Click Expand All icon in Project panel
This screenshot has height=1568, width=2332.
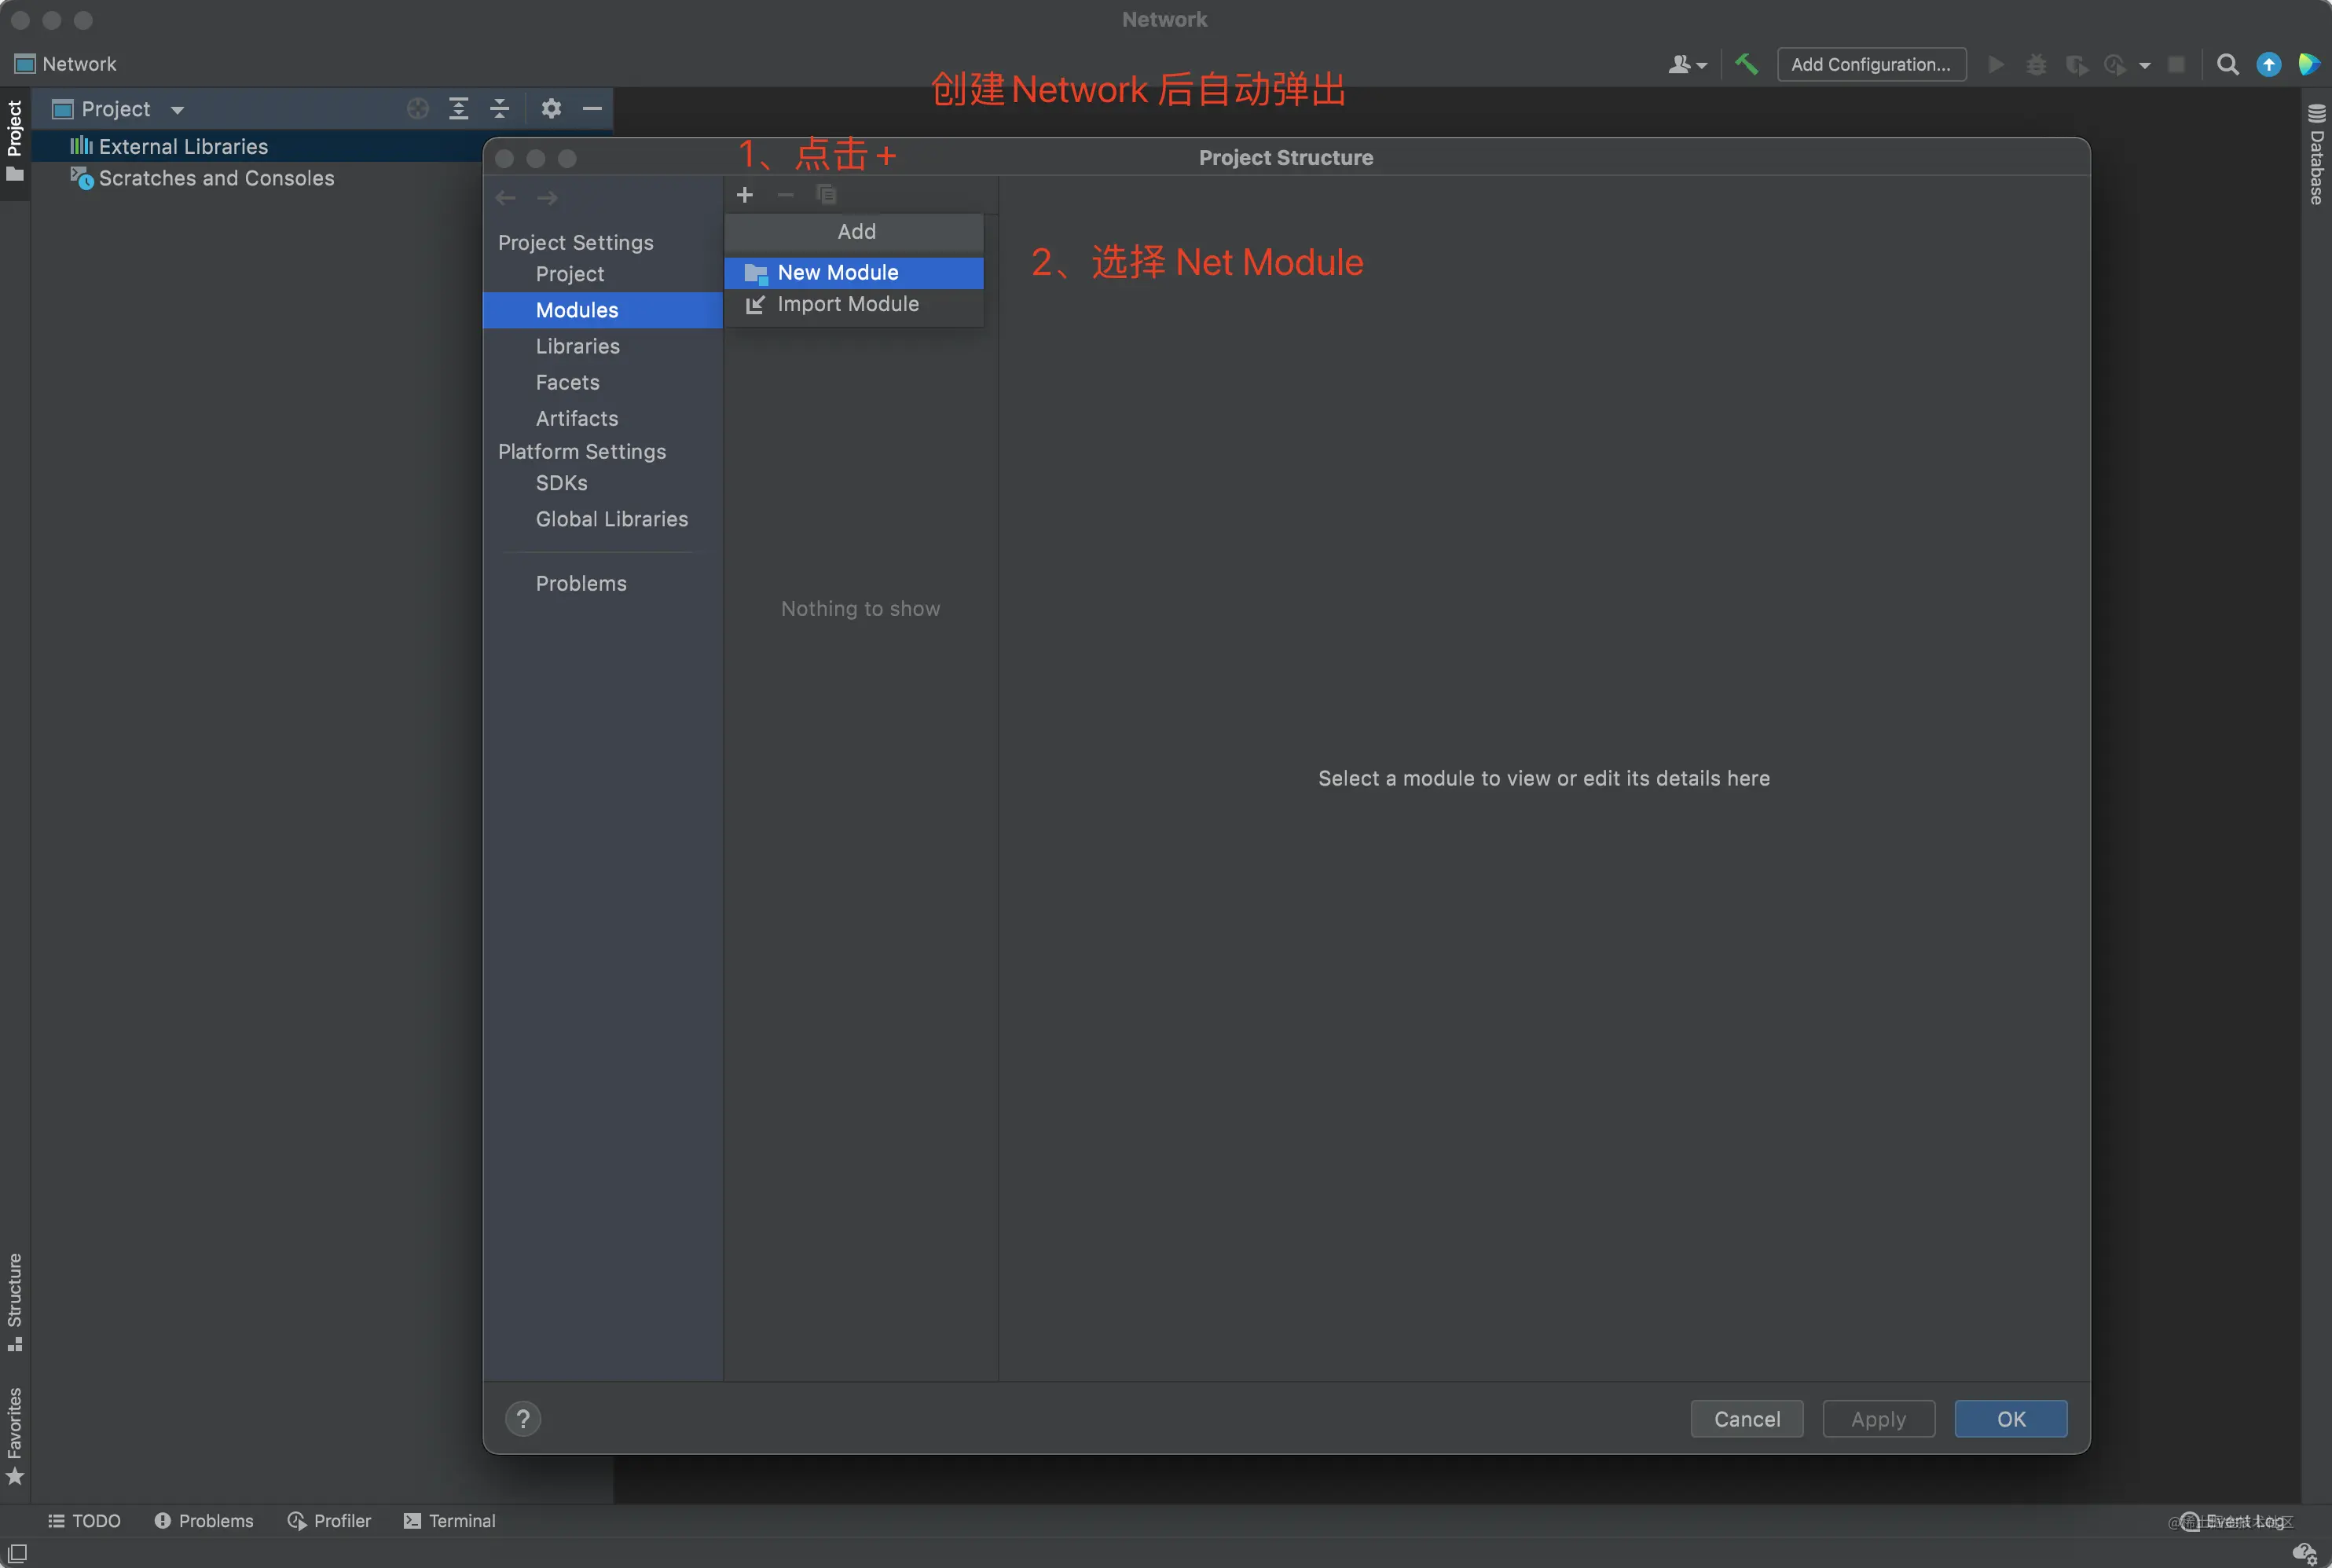459,109
